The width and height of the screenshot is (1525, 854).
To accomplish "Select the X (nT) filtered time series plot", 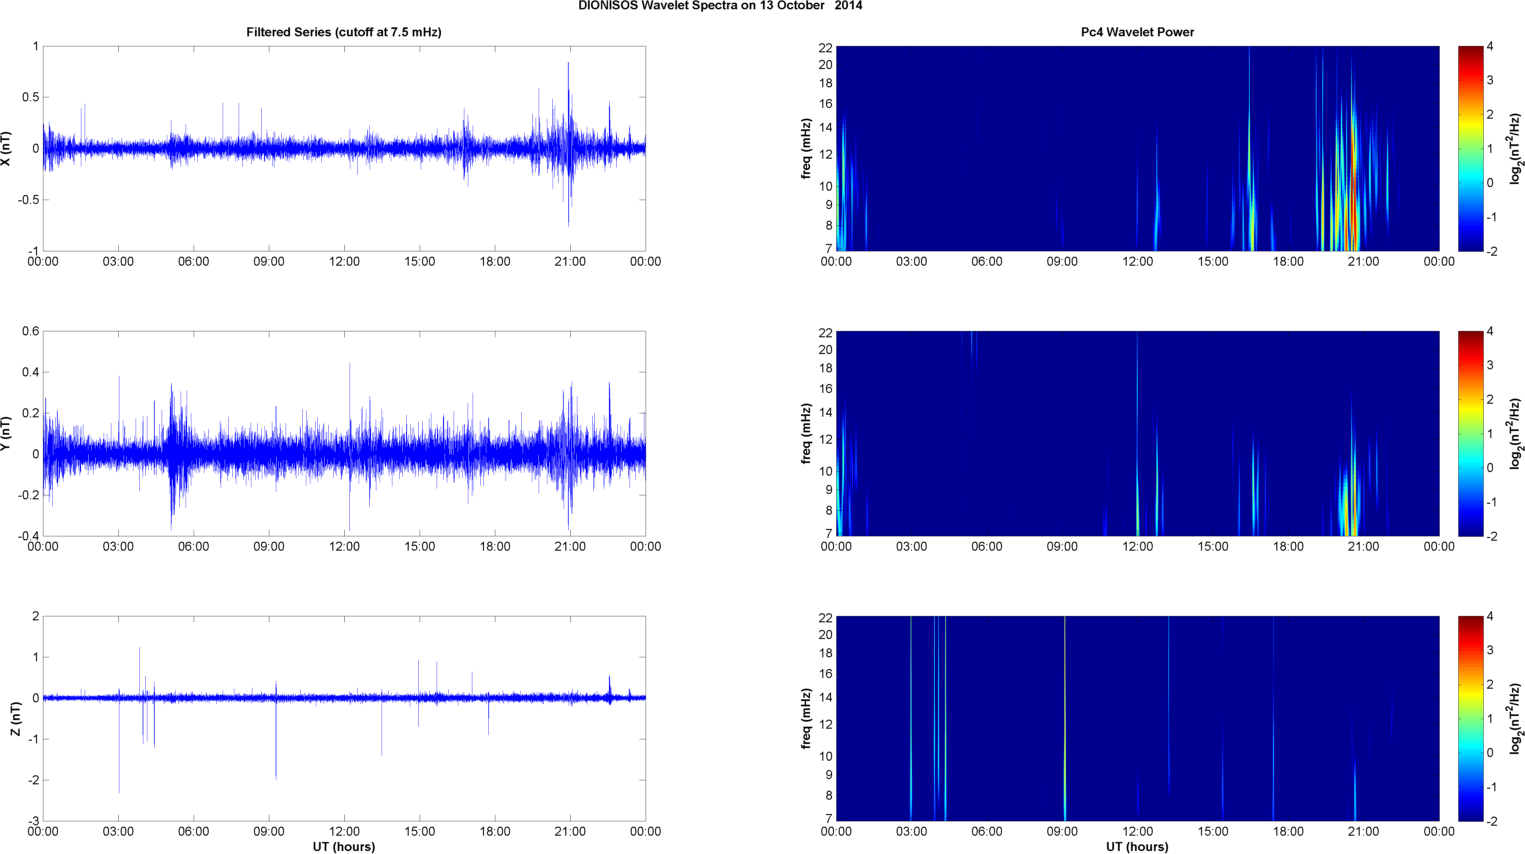I will [344, 148].
